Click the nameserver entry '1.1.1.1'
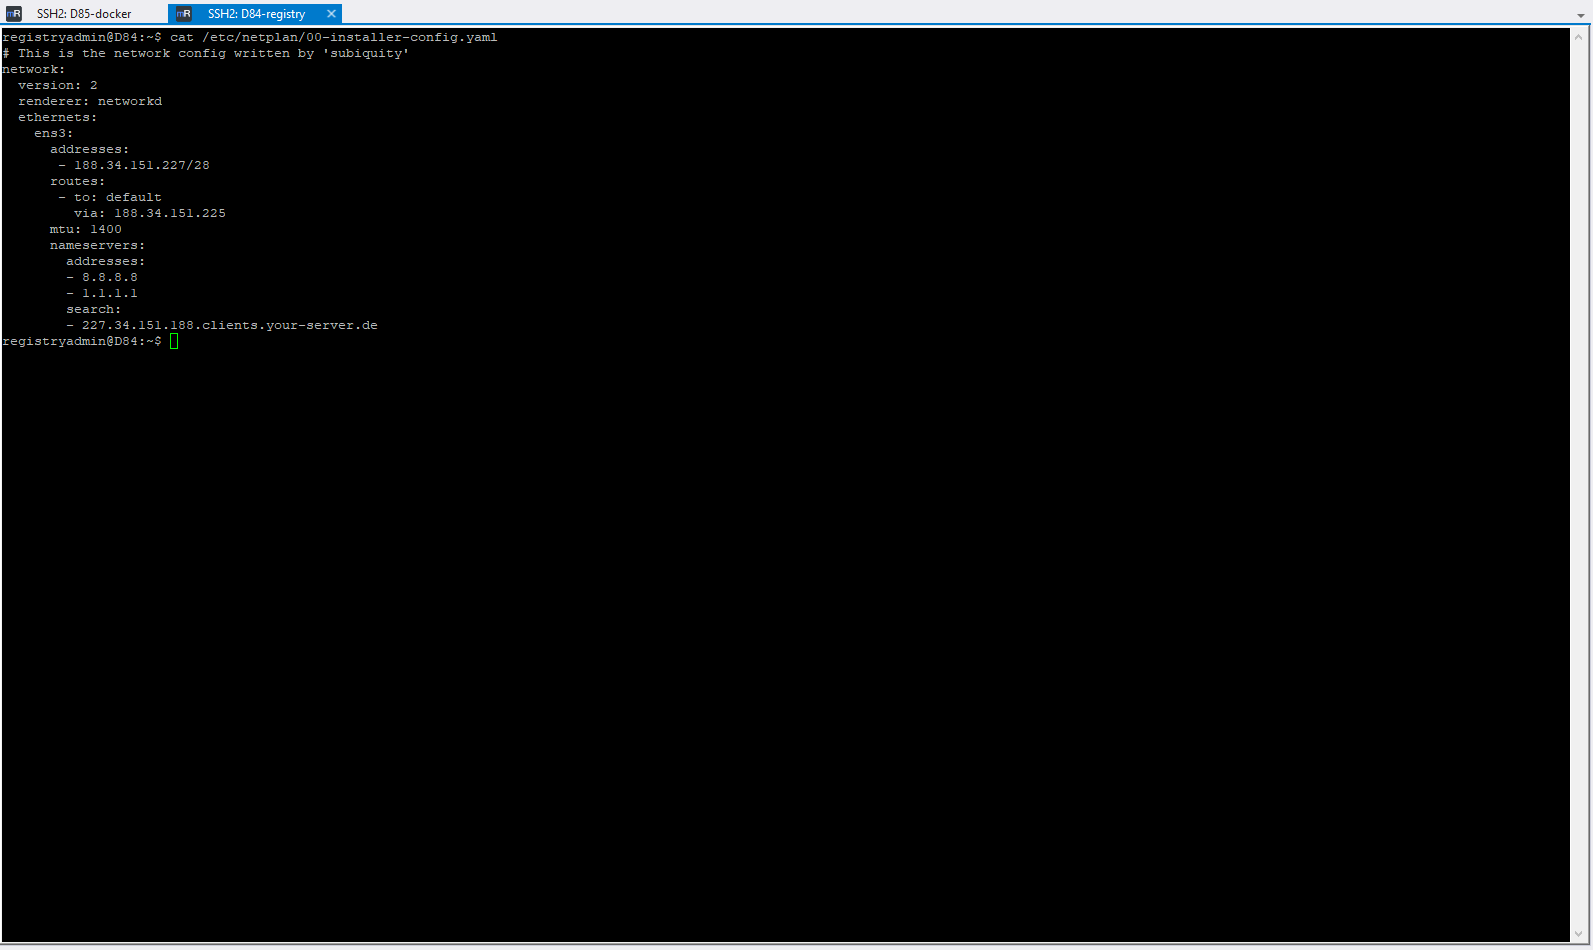The height and width of the screenshot is (950, 1593). [110, 293]
